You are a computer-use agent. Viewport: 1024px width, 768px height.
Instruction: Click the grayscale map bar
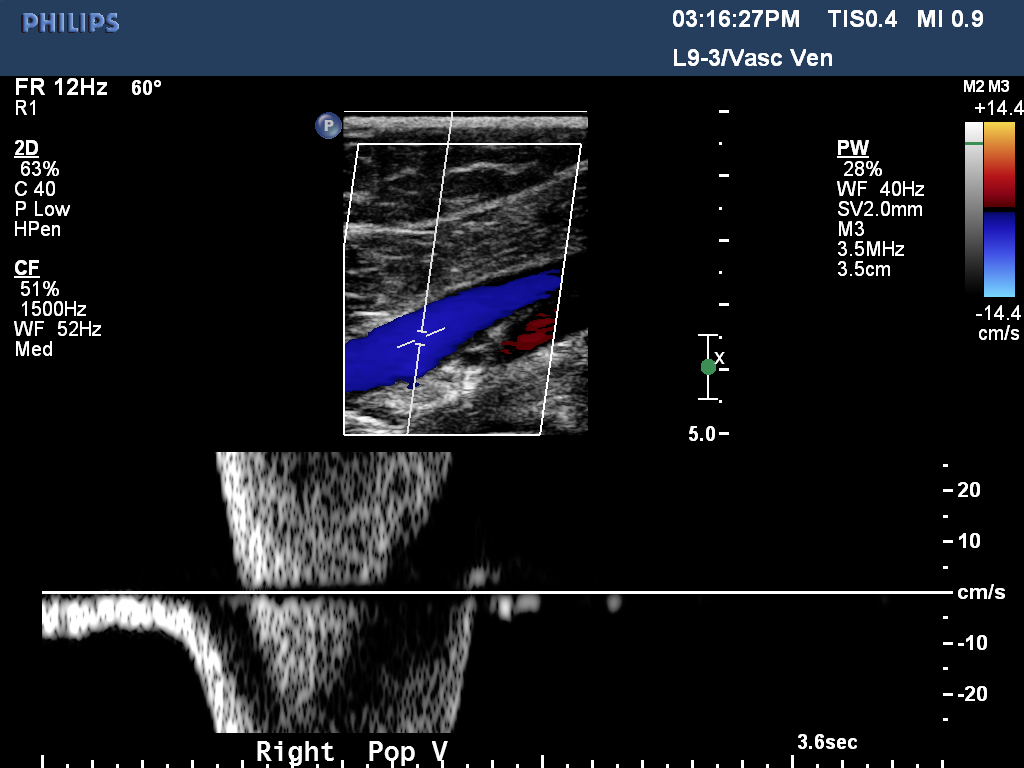973,210
